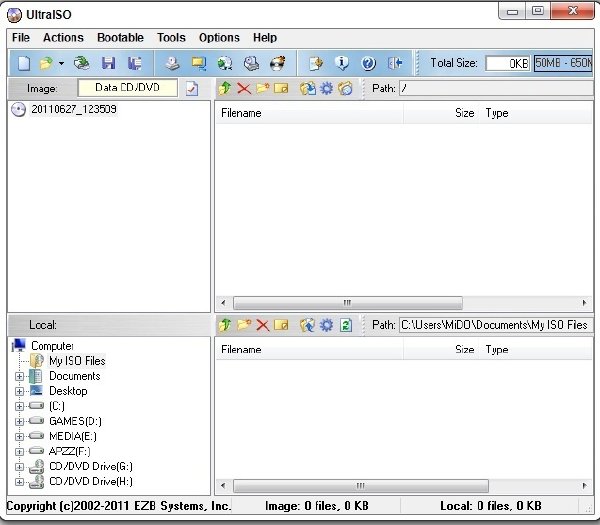Click the Convert image monitor icon
The image size is (600, 525).
(199, 63)
